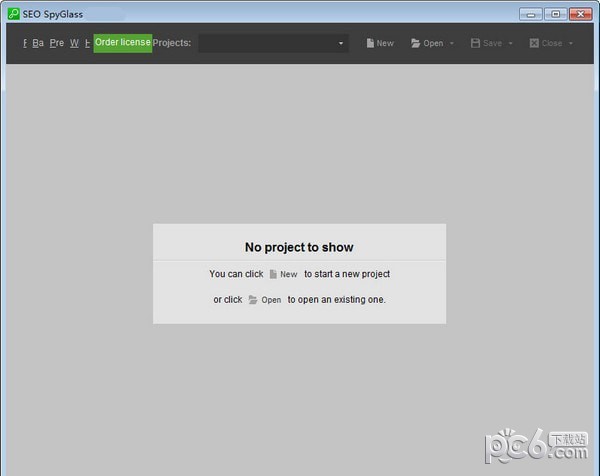
Task: Click the Close project toolbar button
Action: 546,43
